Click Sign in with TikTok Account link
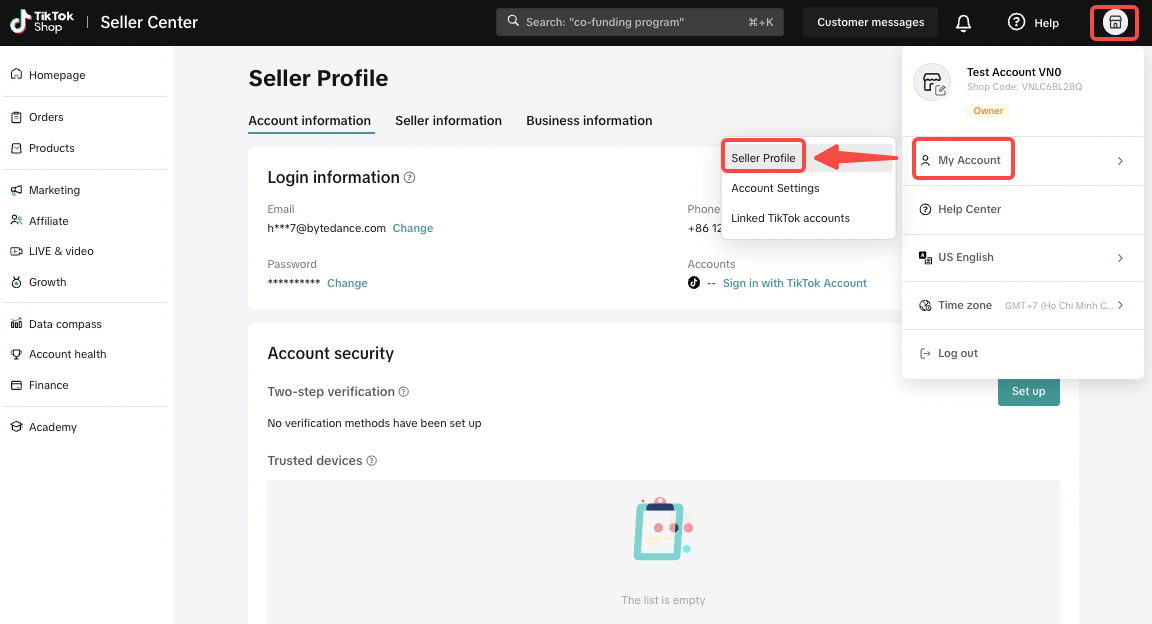 (794, 283)
